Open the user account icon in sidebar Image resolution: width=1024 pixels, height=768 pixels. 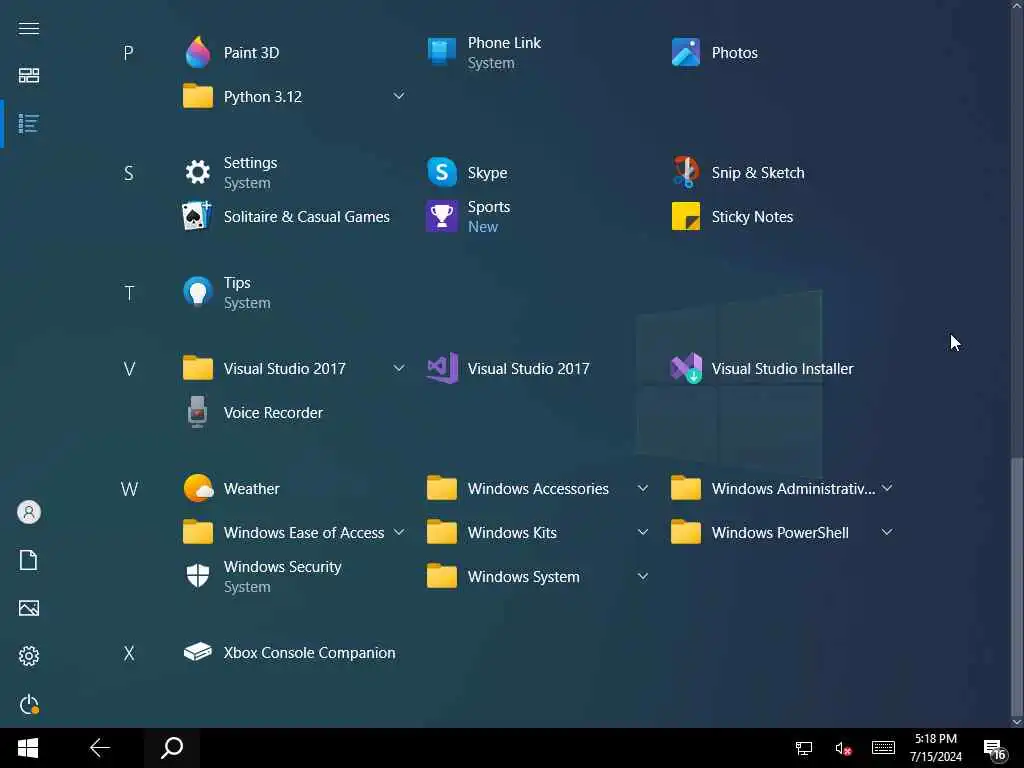coord(29,512)
